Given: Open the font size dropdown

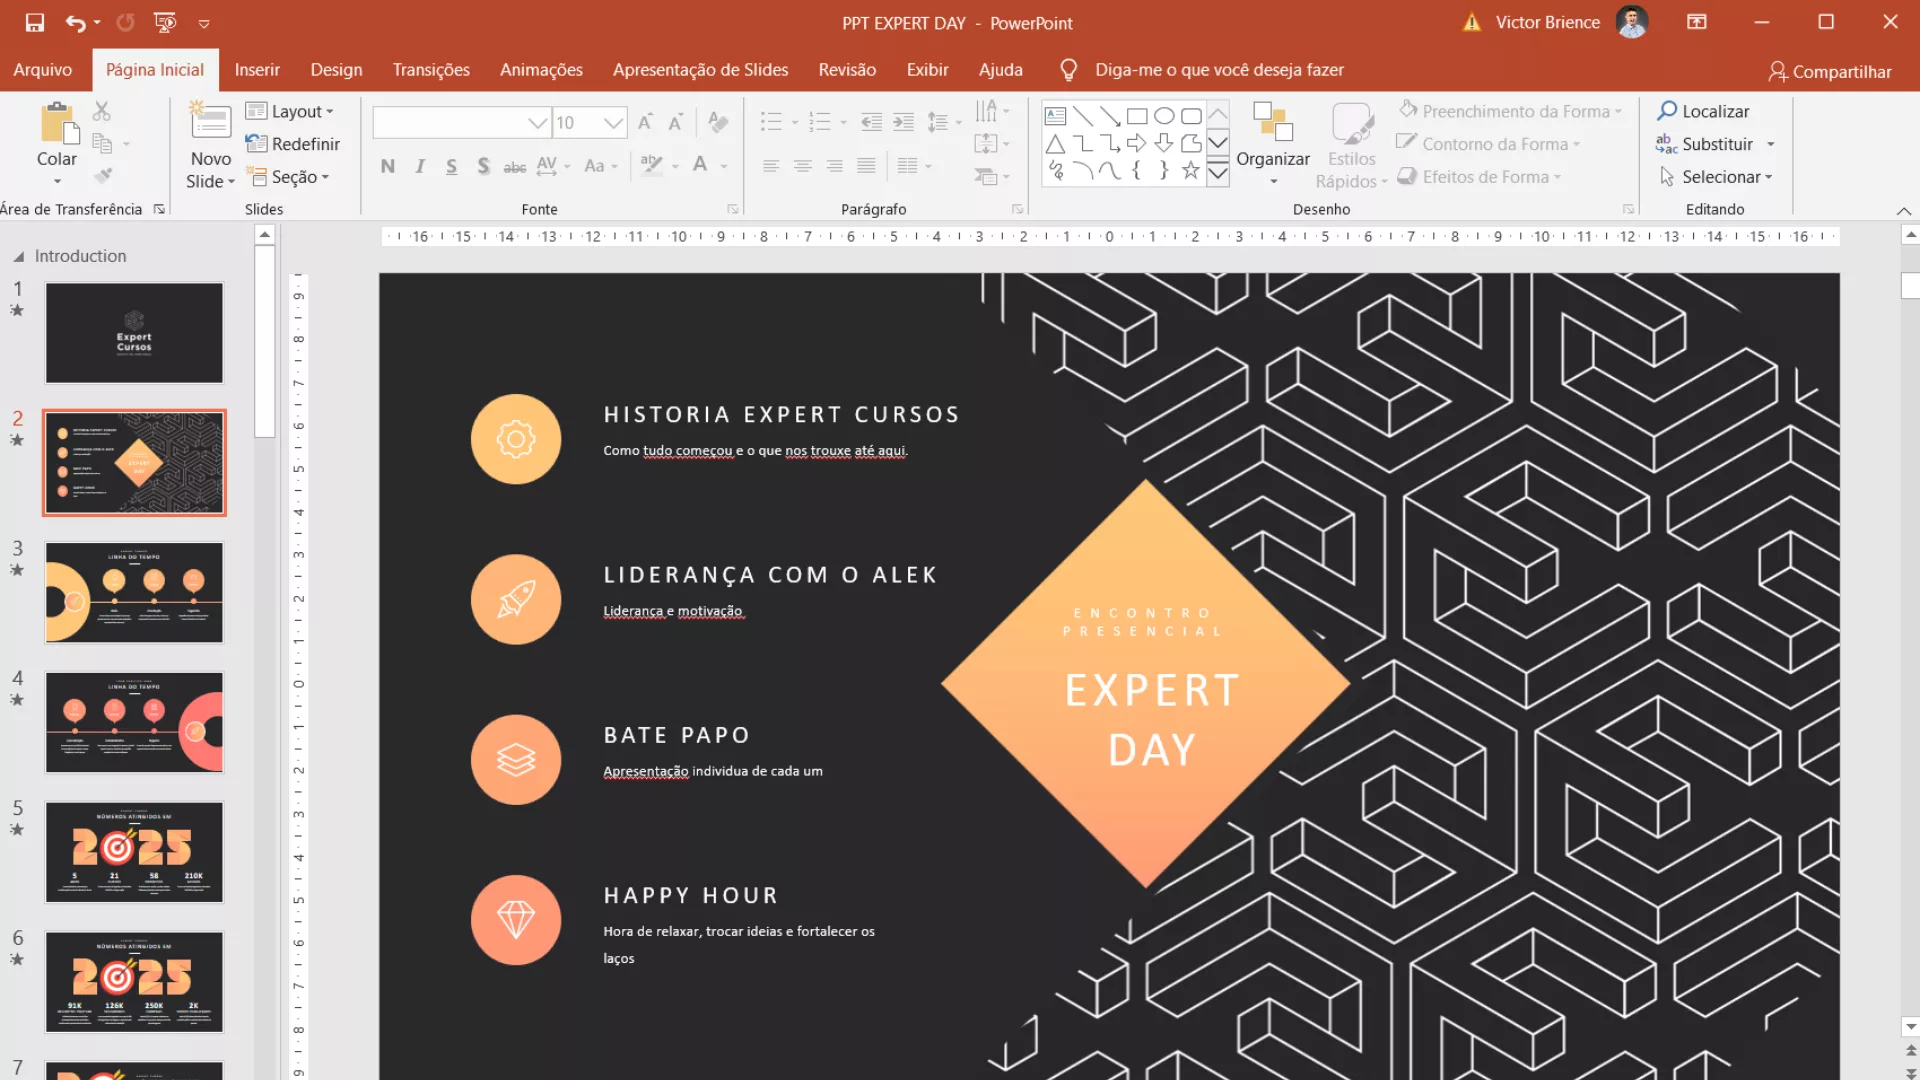Looking at the screenshot, I should (613, 123).
